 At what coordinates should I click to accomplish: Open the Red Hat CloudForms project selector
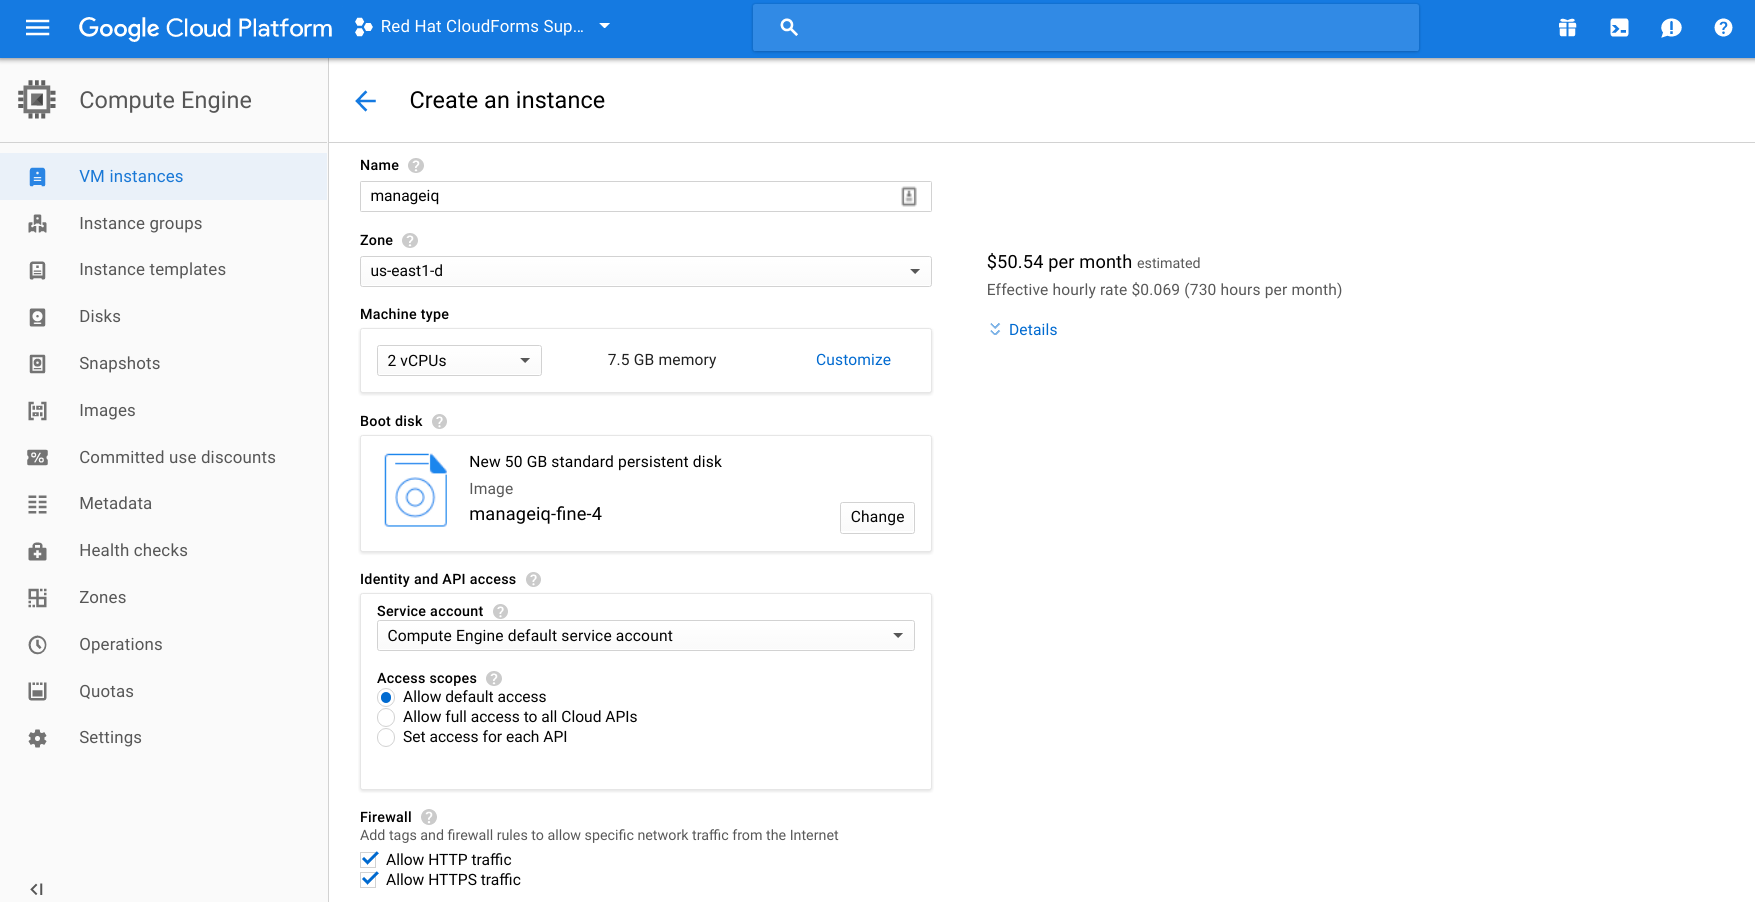pyautogui.click(x=482, y=27)
